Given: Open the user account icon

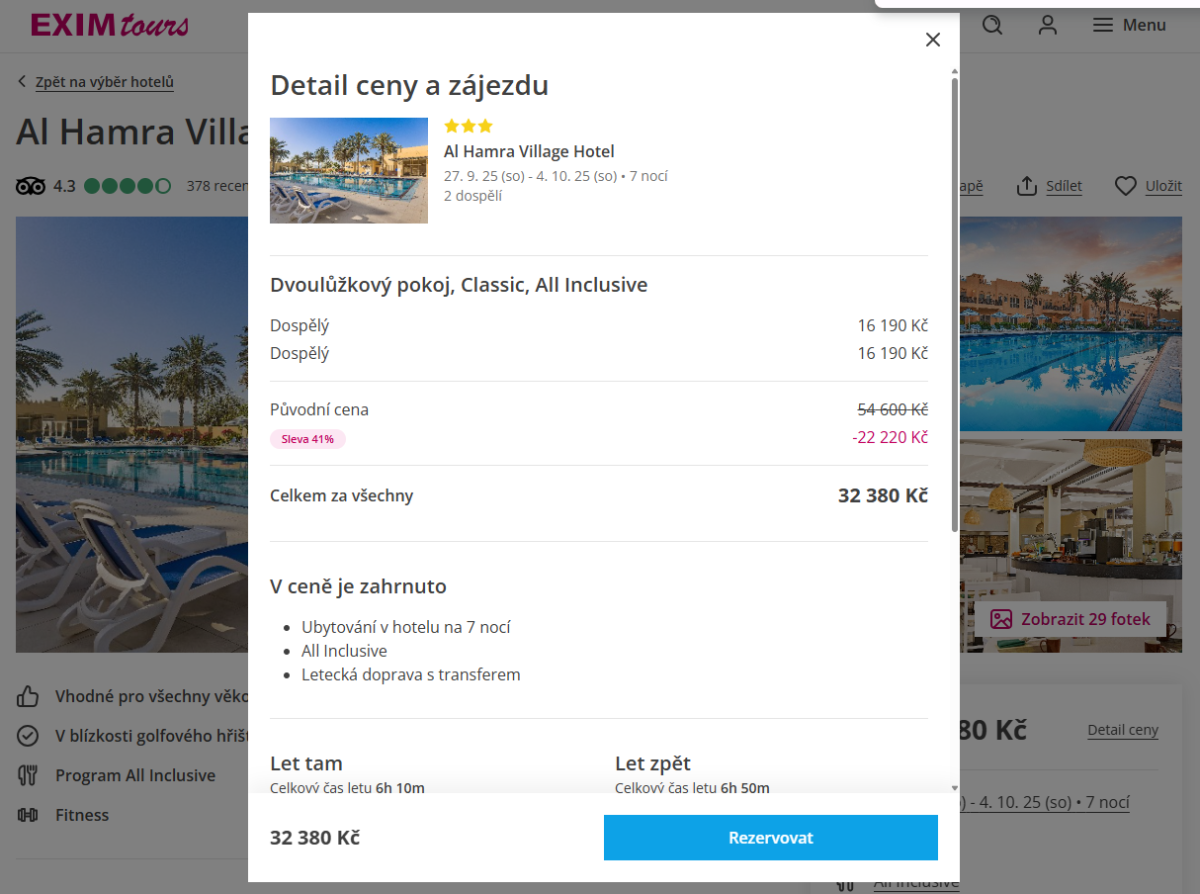Looking at the screenshot, I should coord(1047,25).
